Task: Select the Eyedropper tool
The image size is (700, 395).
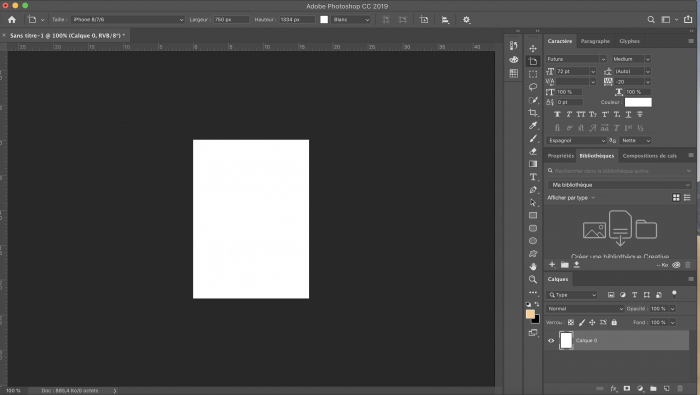Action: click(x=533, y=126)
